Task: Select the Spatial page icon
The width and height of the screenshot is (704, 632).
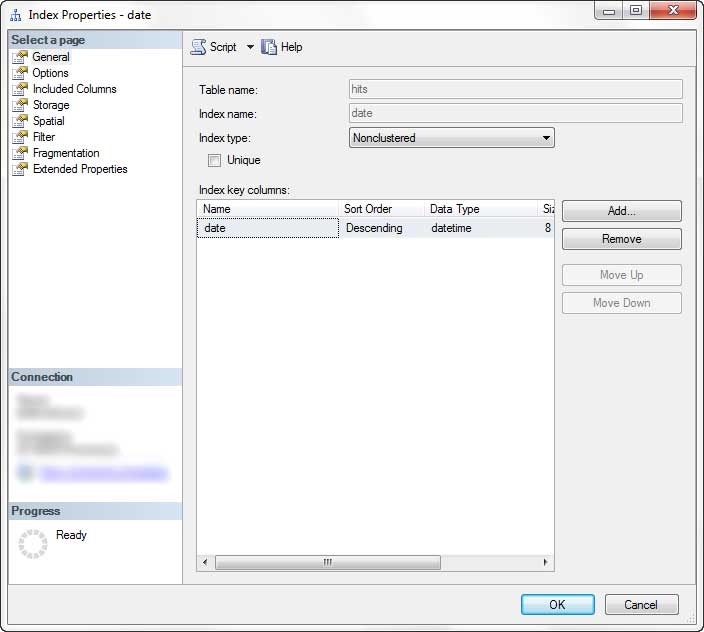Action: [20, 121]
